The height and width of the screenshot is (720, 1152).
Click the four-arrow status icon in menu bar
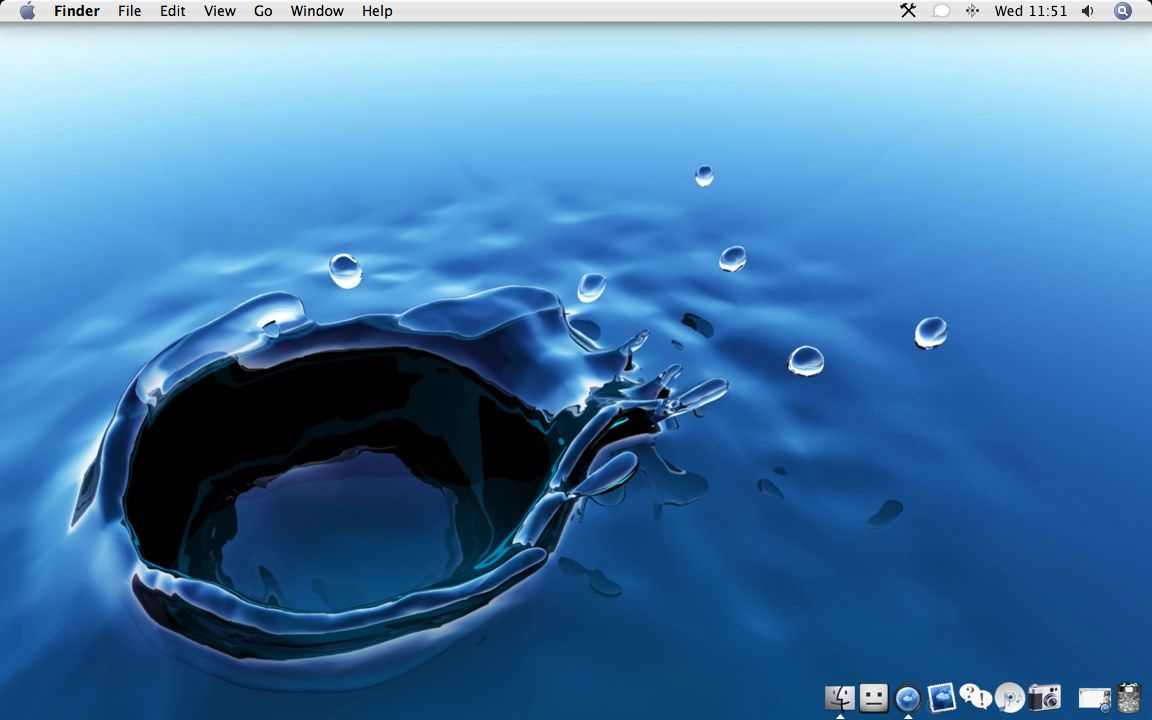point(972,11)
